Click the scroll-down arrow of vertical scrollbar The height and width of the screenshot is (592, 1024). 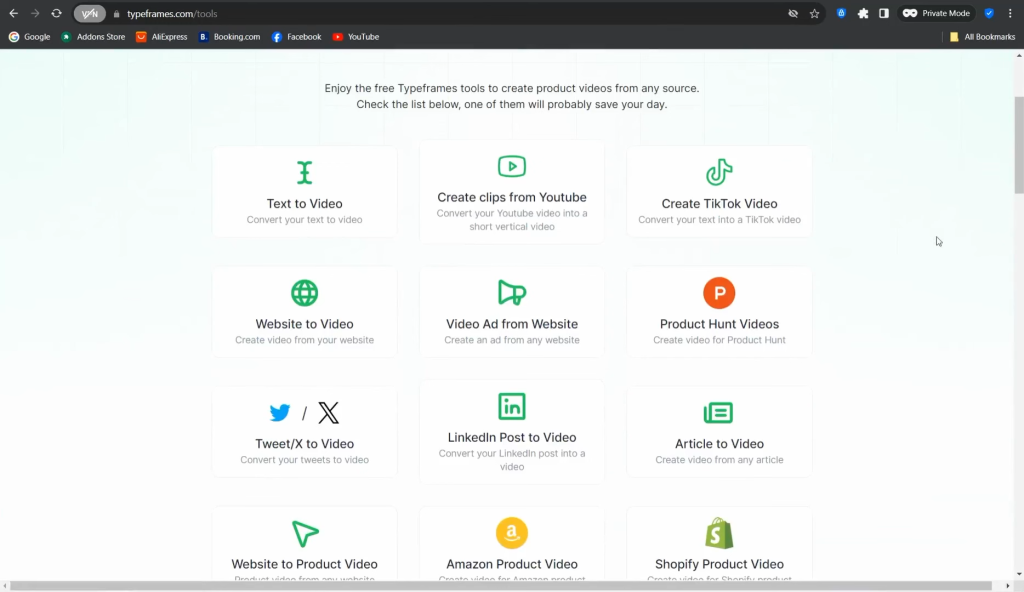click(x=1019, y=574)
